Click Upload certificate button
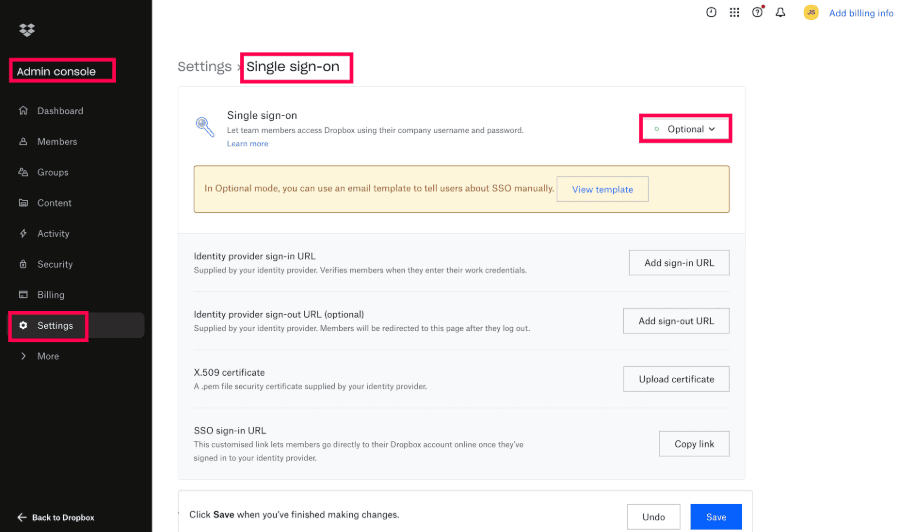 point(676,379)
